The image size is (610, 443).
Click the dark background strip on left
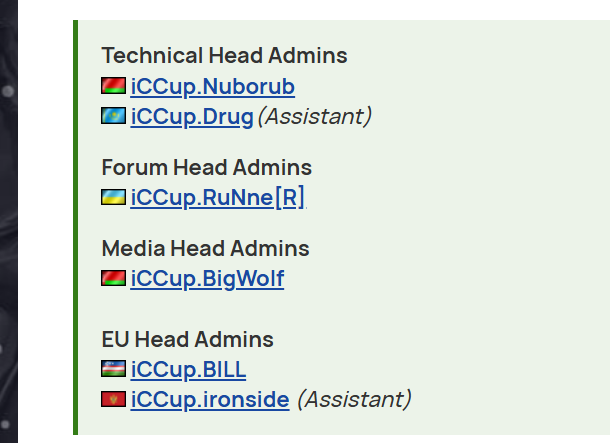coord(9,221)
